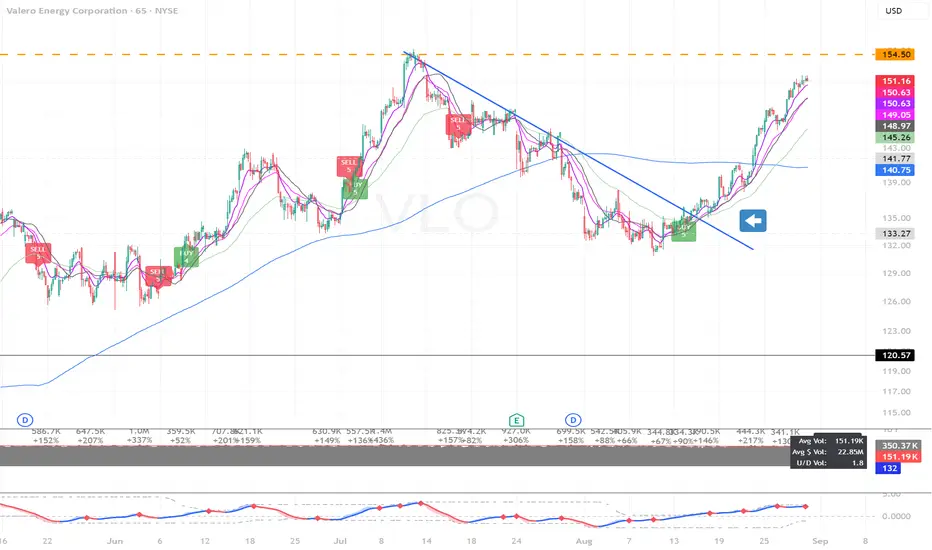The height and width of the screenshot is (550, 932).
Task: Click the +217% volume label
Action: tap(750, 441)
